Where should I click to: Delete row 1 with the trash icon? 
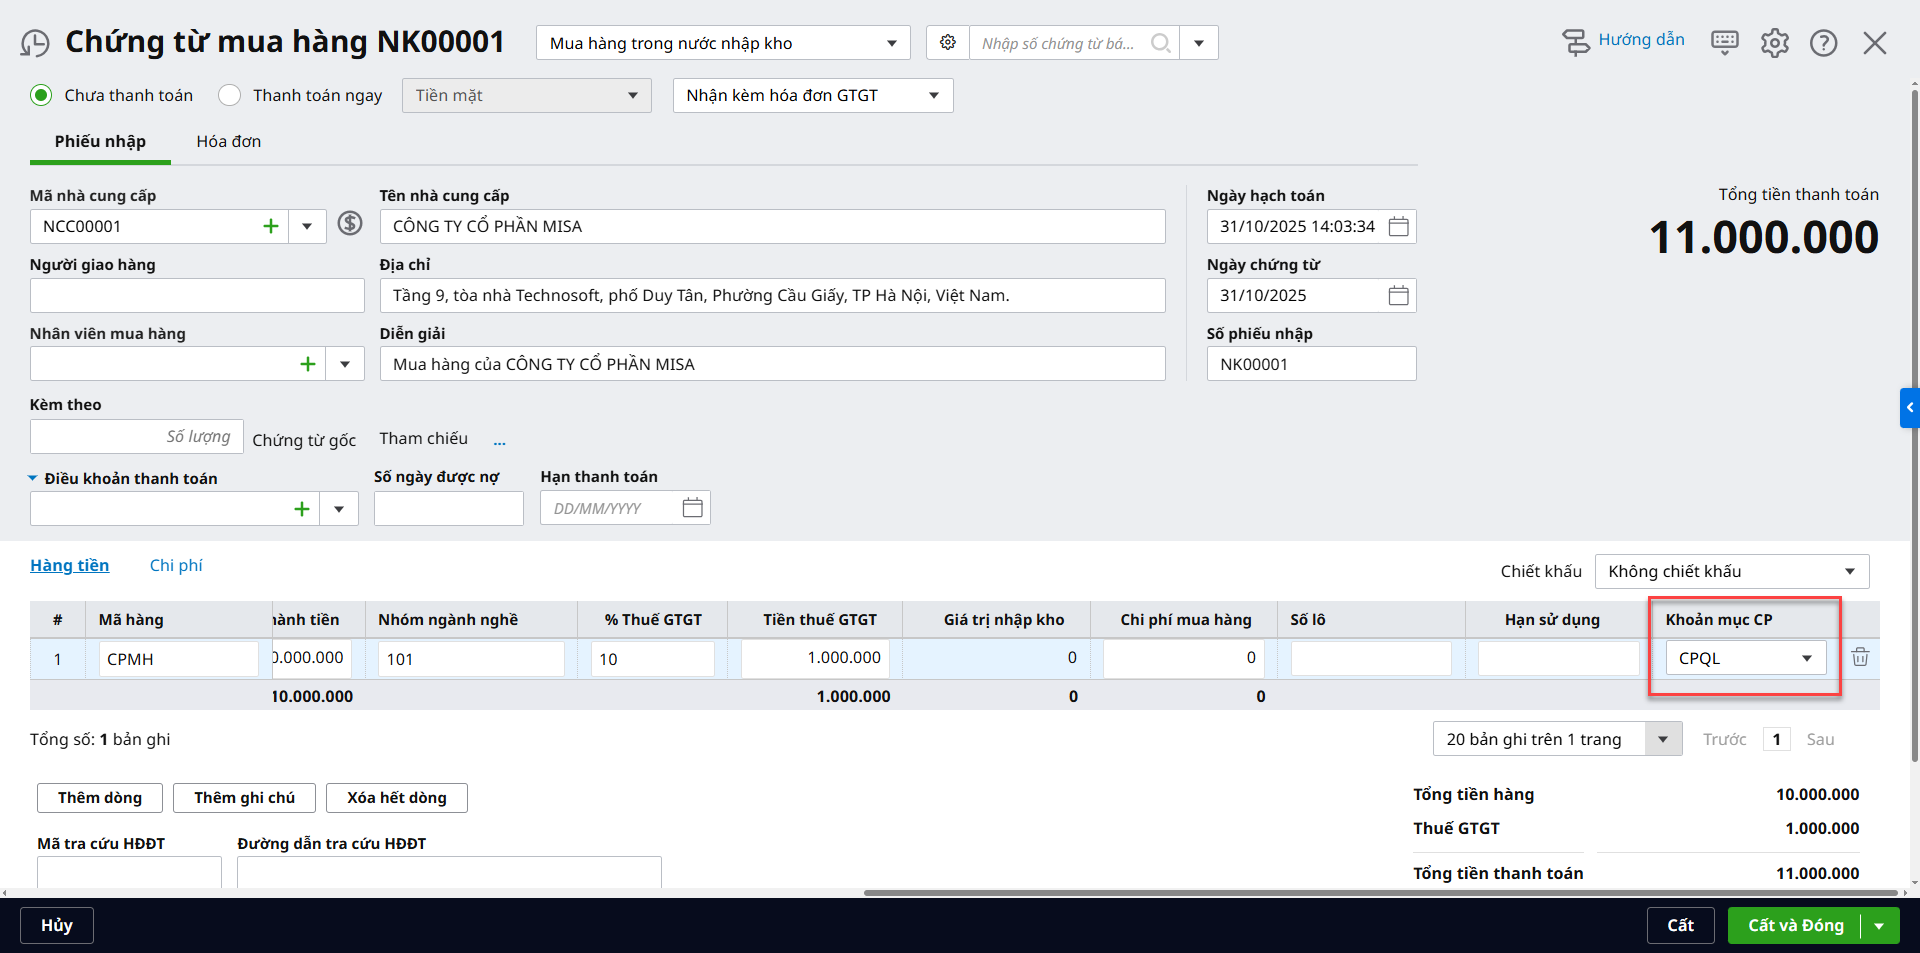coord(1860,658)
